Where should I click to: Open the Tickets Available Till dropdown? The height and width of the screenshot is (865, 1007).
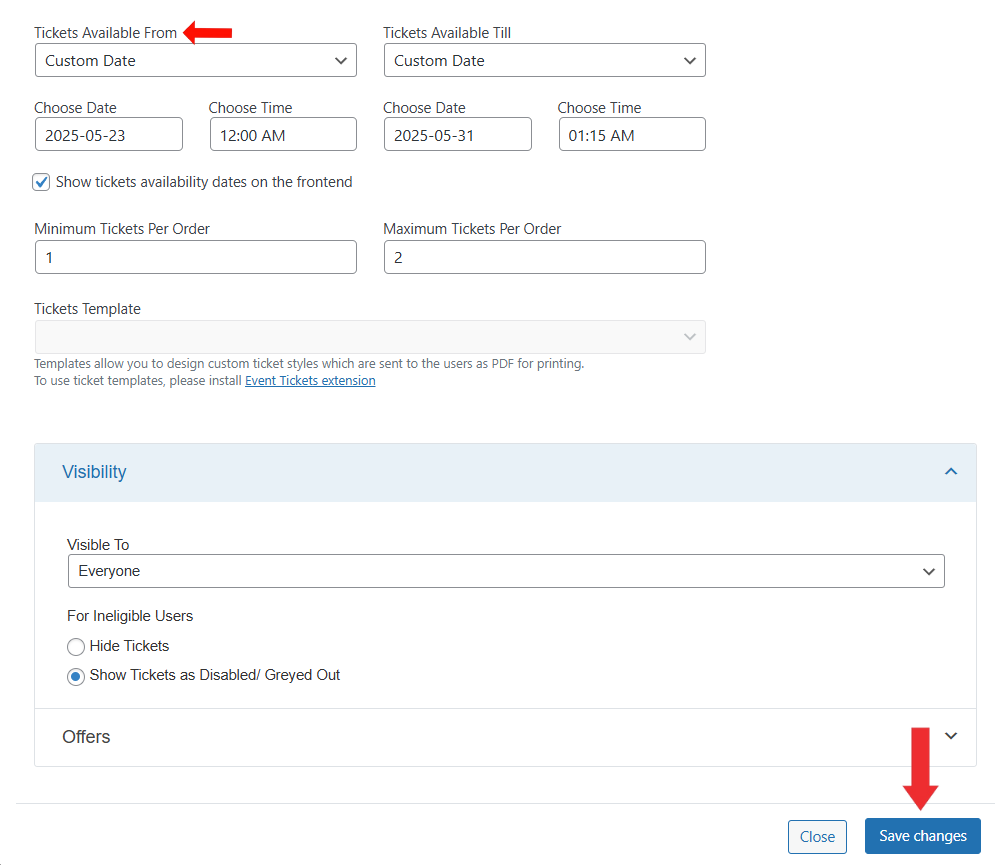click(545, 60)
